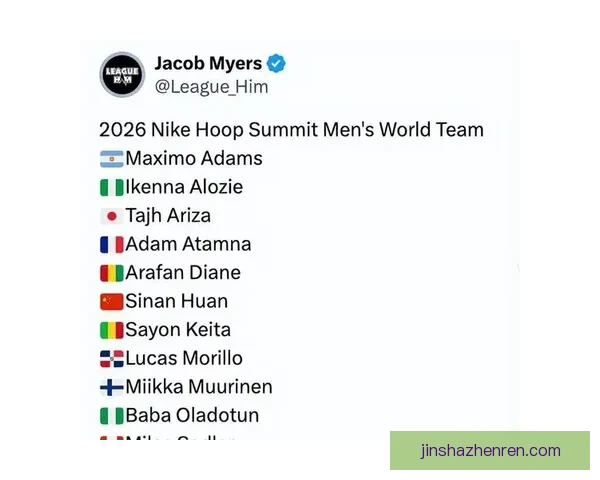The height and width of the screenshot is (480, 600).
Task: Click the France flag beside Adam Atamna
Action: pos(111,244)
